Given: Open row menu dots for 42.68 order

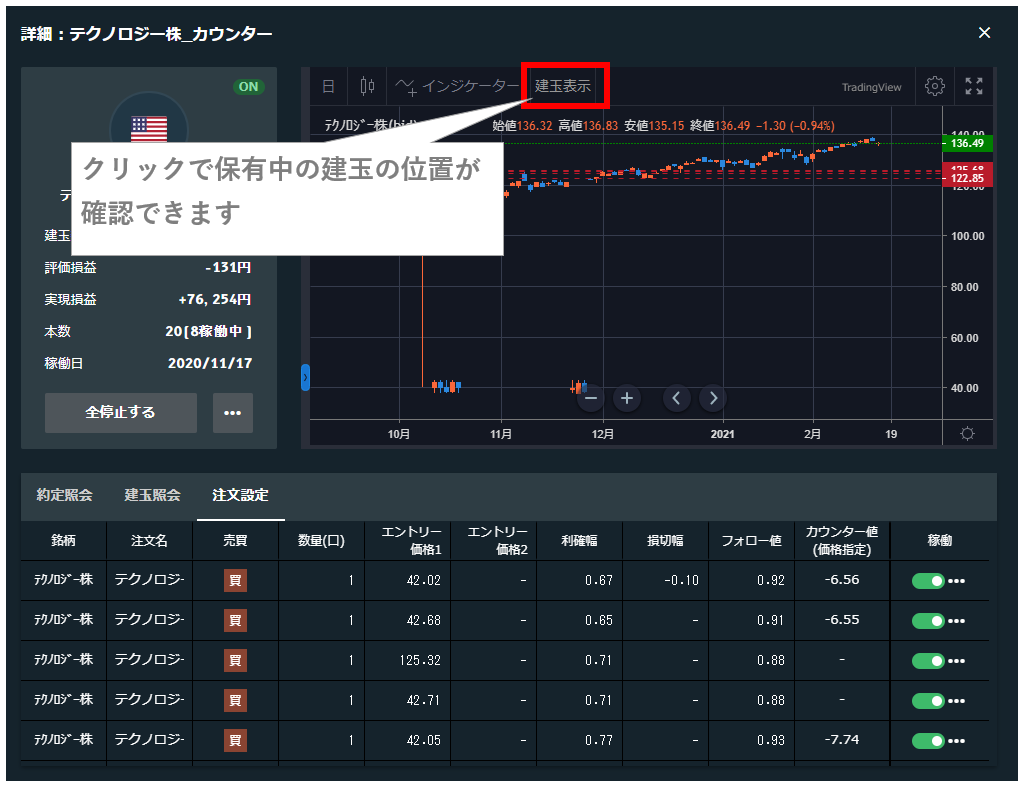Looking at the screenshot, I should point(956,621).
